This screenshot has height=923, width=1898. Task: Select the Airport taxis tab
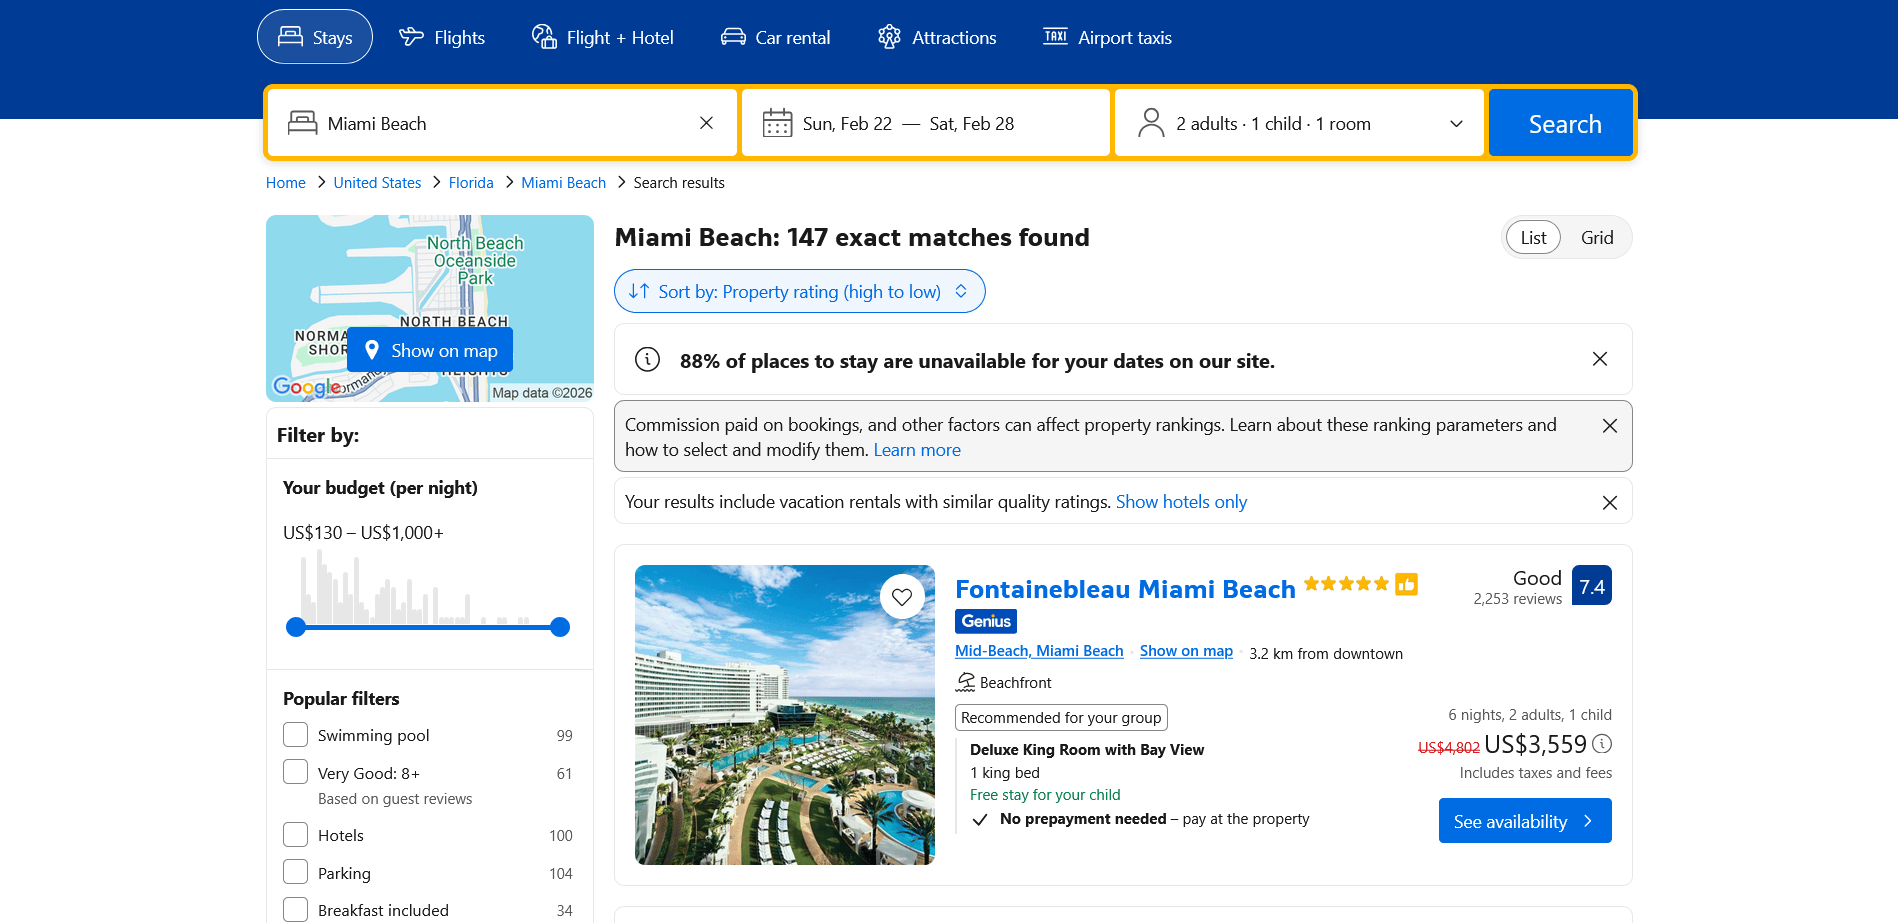[x=1107, y=37]
